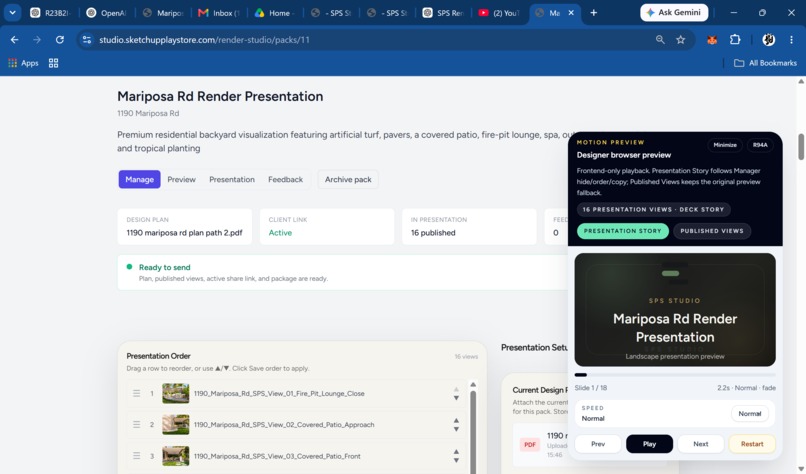The height and width of the screenshot is (474, 806).
Task: Open the tab search dropdown chevron
Action: (12, 13)
